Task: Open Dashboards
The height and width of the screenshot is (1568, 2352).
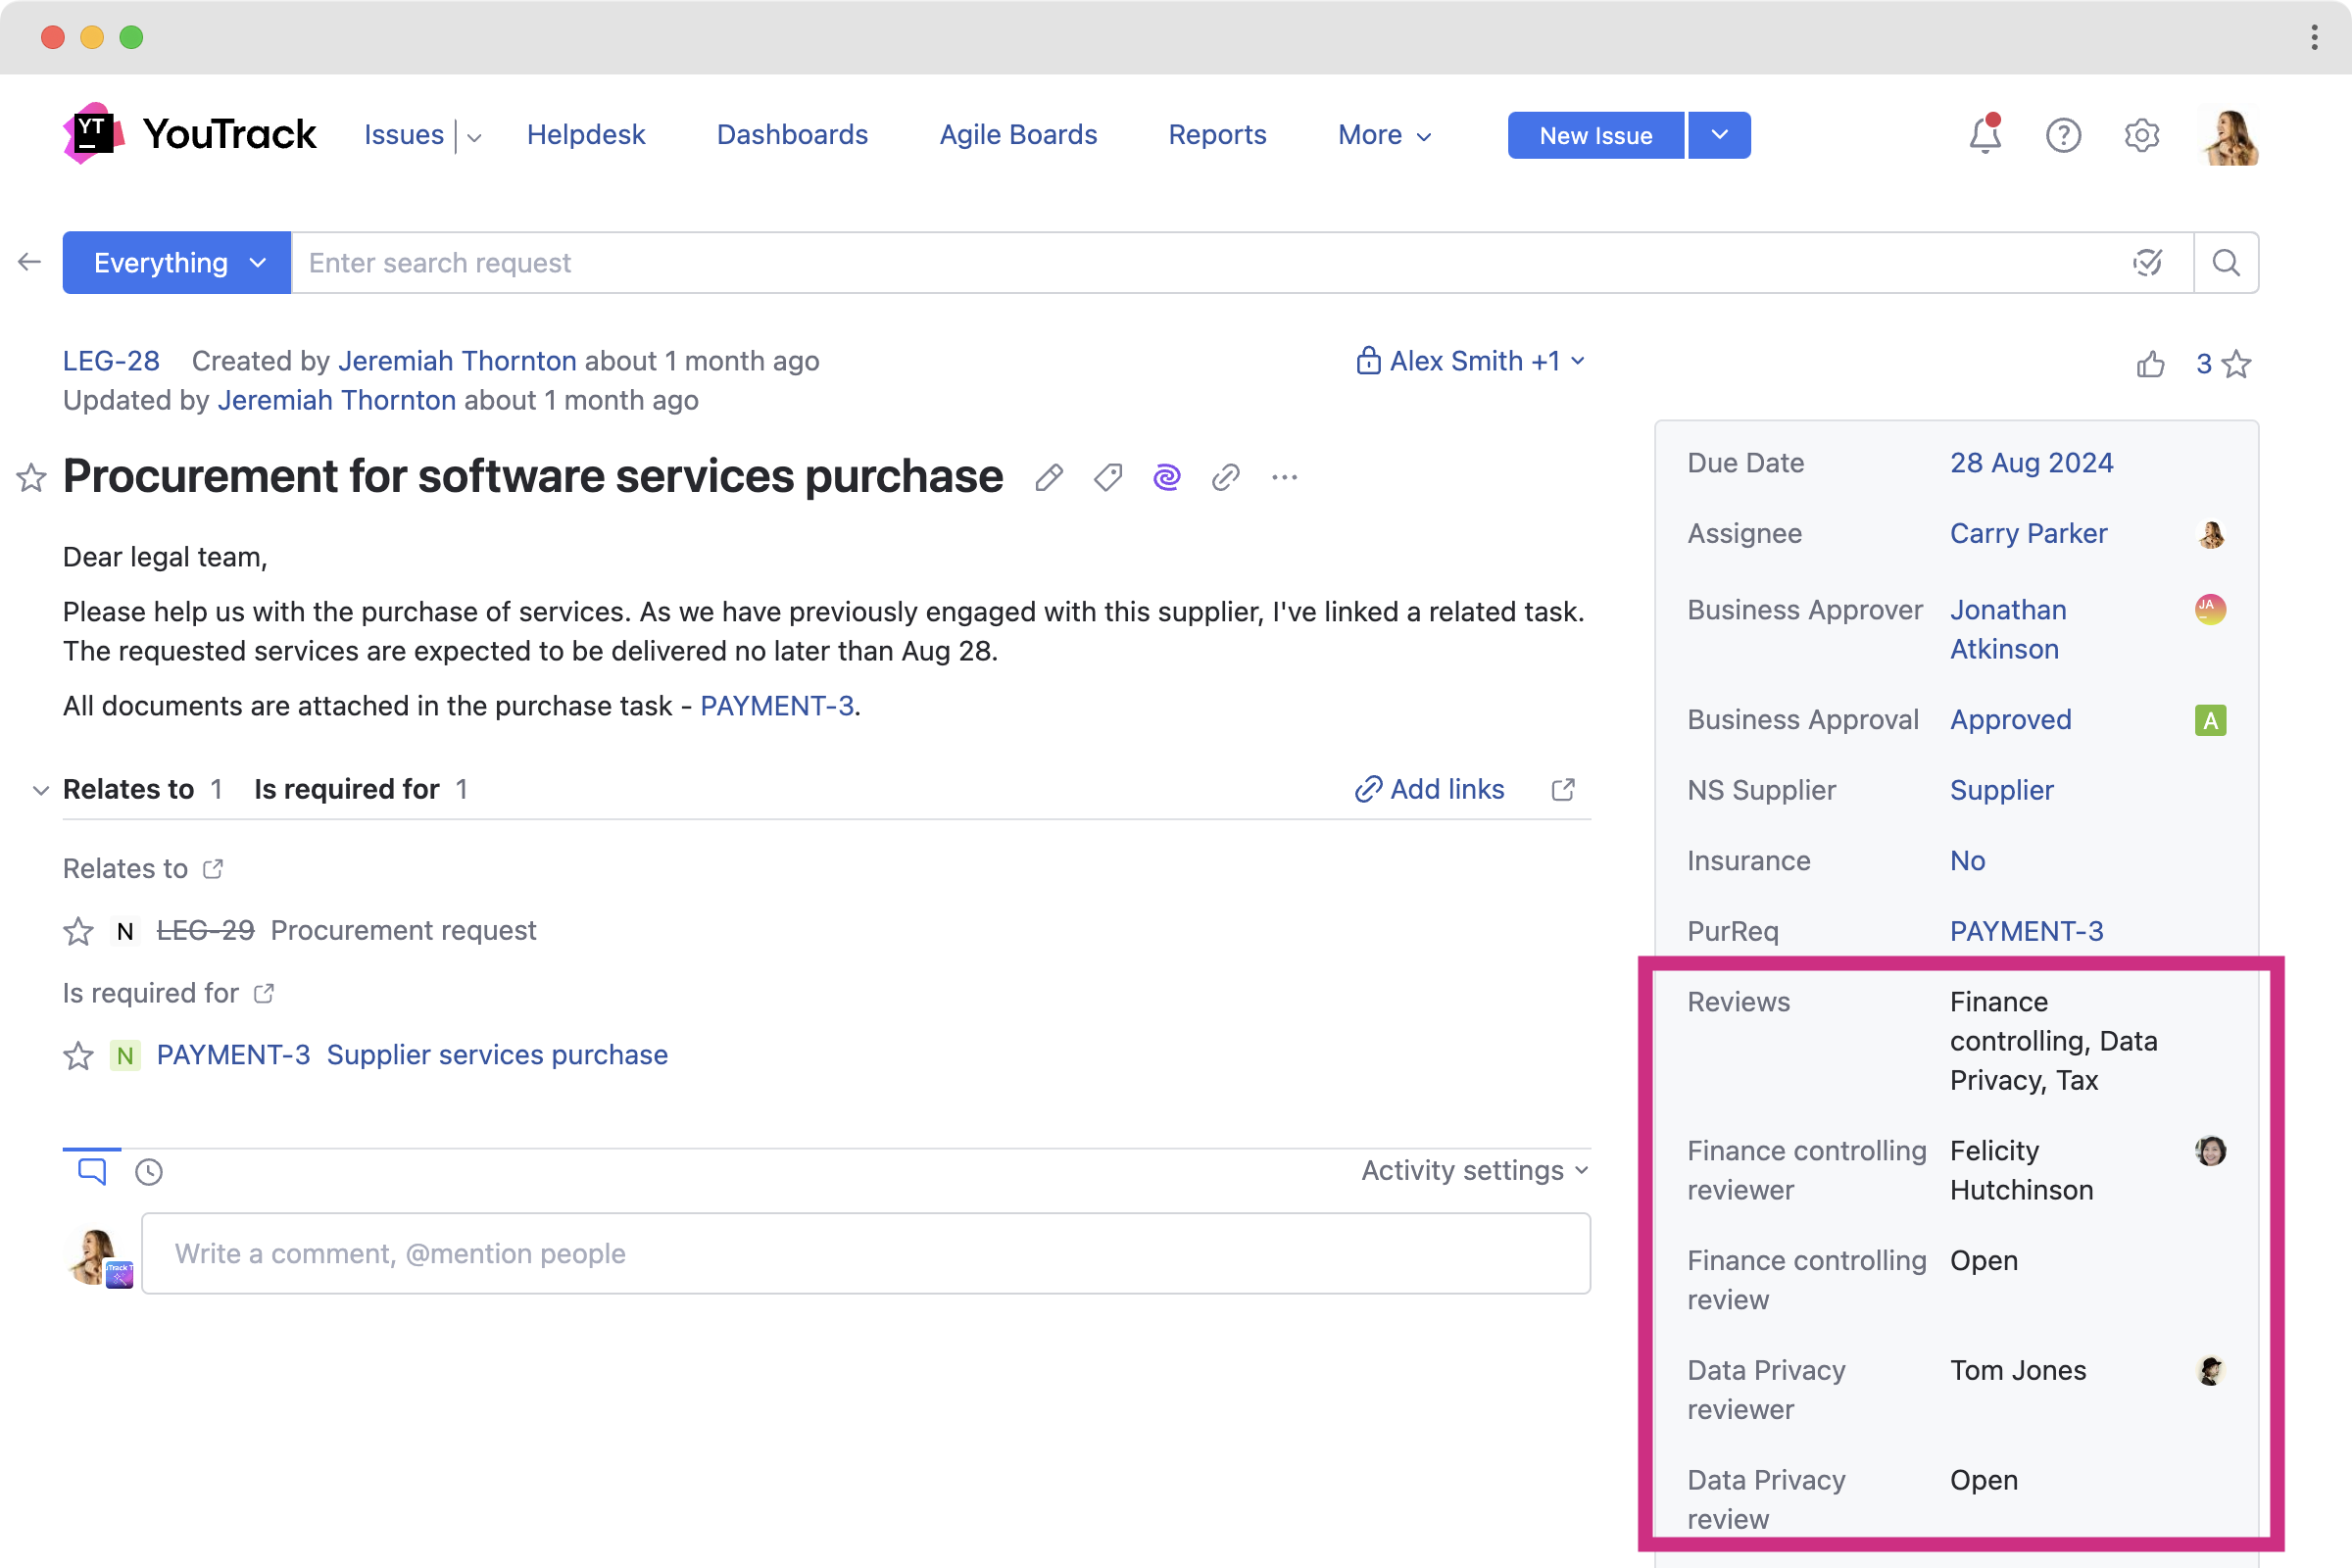Action: (x=792, y=135)
